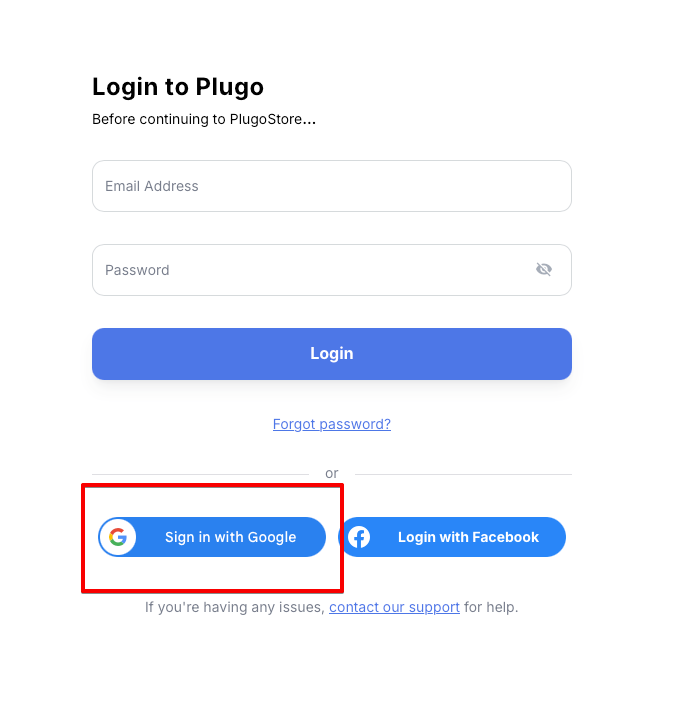Choose Sign in with Google
673x708 pixels.
213,537
